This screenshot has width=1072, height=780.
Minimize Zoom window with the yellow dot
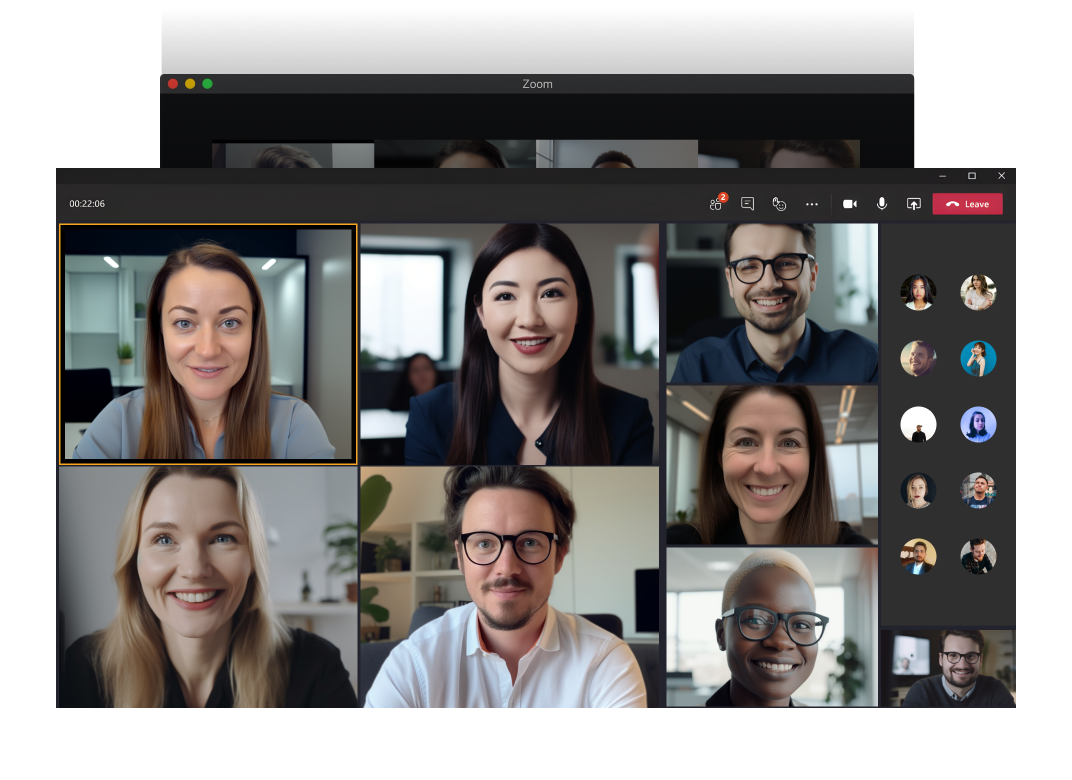[x=190, y=83]
